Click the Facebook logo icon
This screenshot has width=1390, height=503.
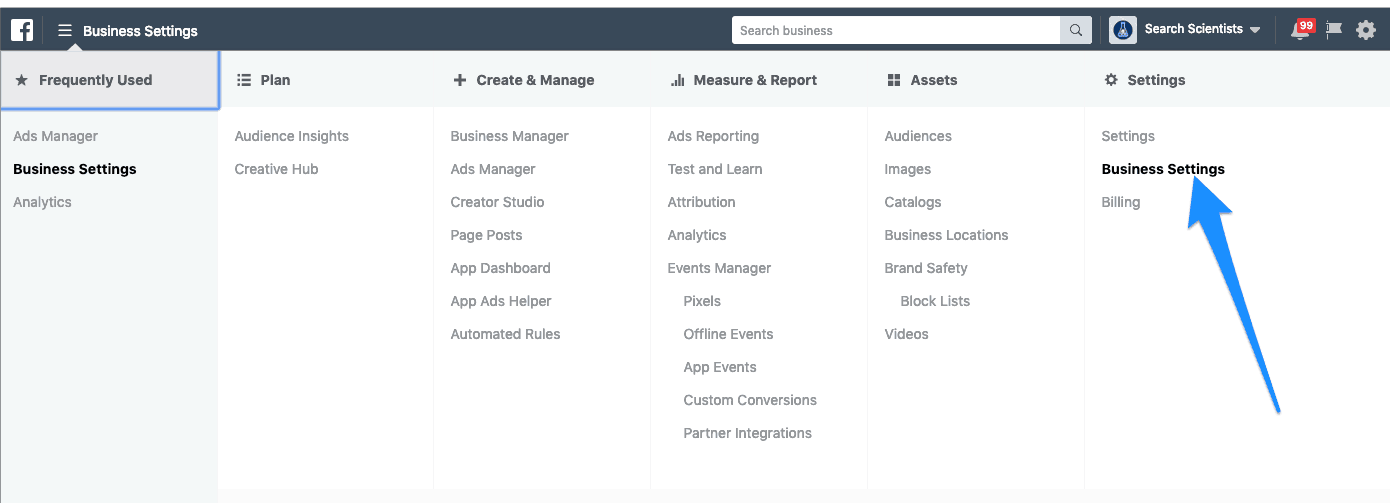tap(22, 30)
